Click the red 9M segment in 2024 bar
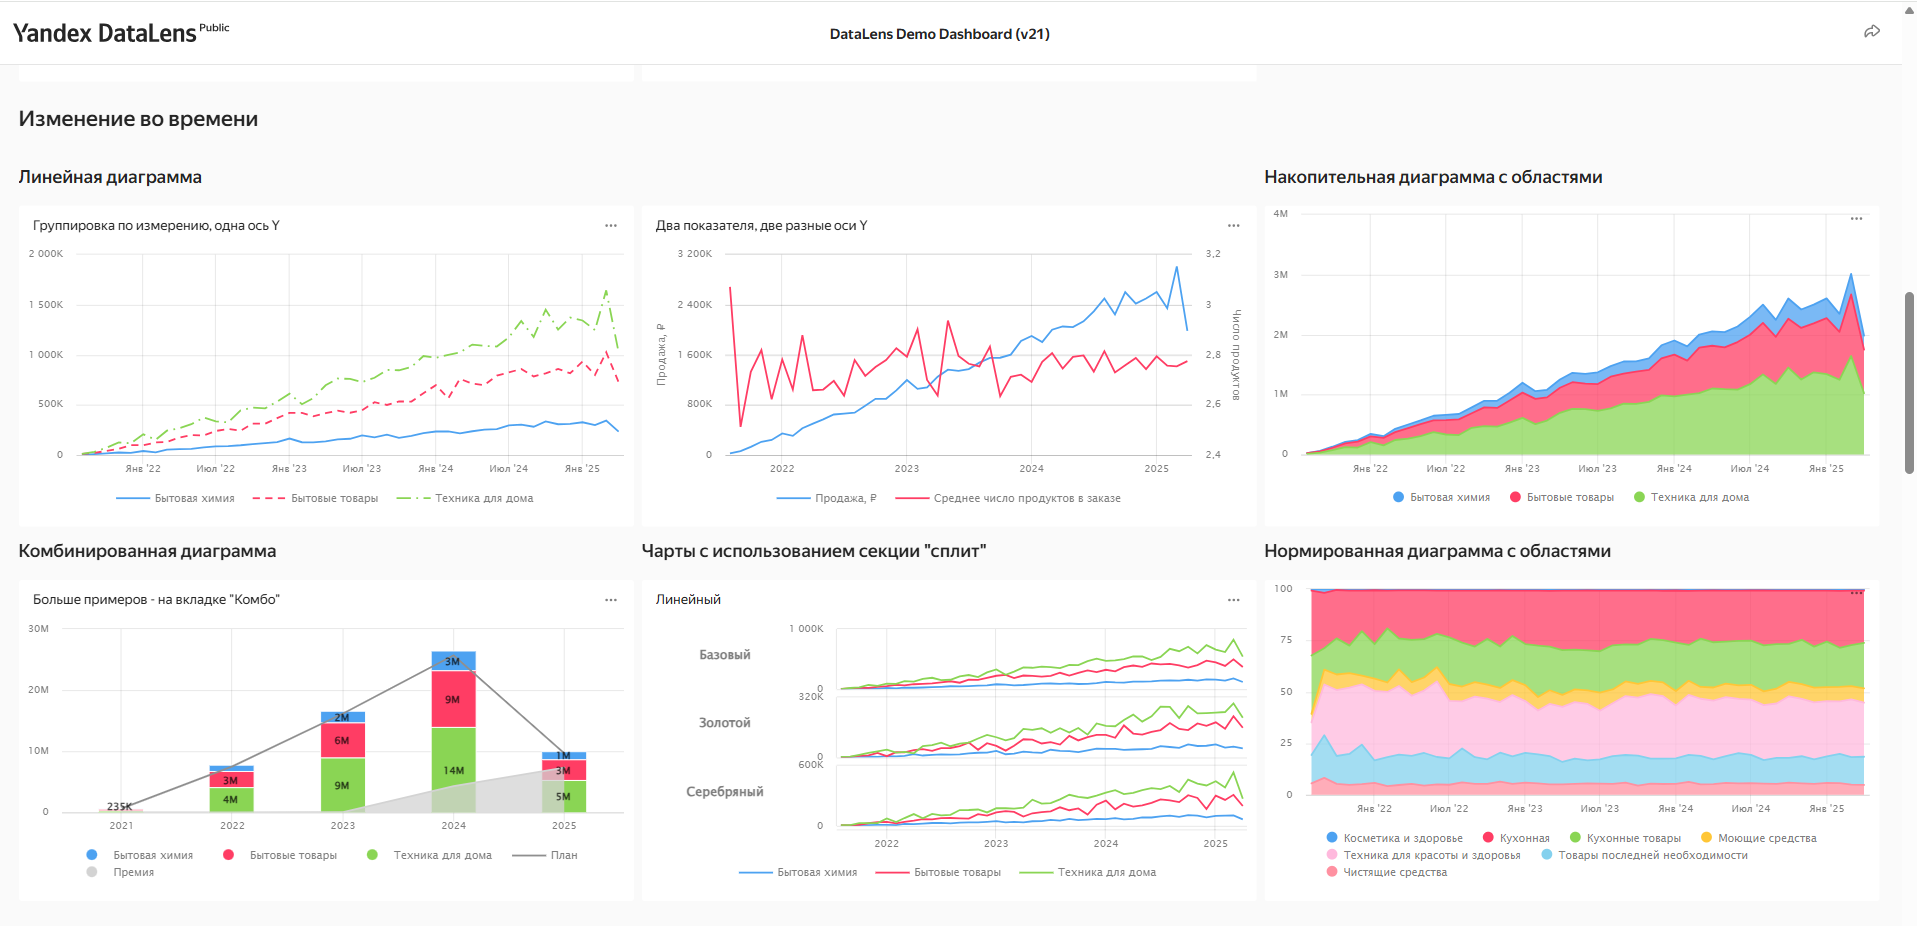This screenshot has height=926, width=1917. (453, 699)
